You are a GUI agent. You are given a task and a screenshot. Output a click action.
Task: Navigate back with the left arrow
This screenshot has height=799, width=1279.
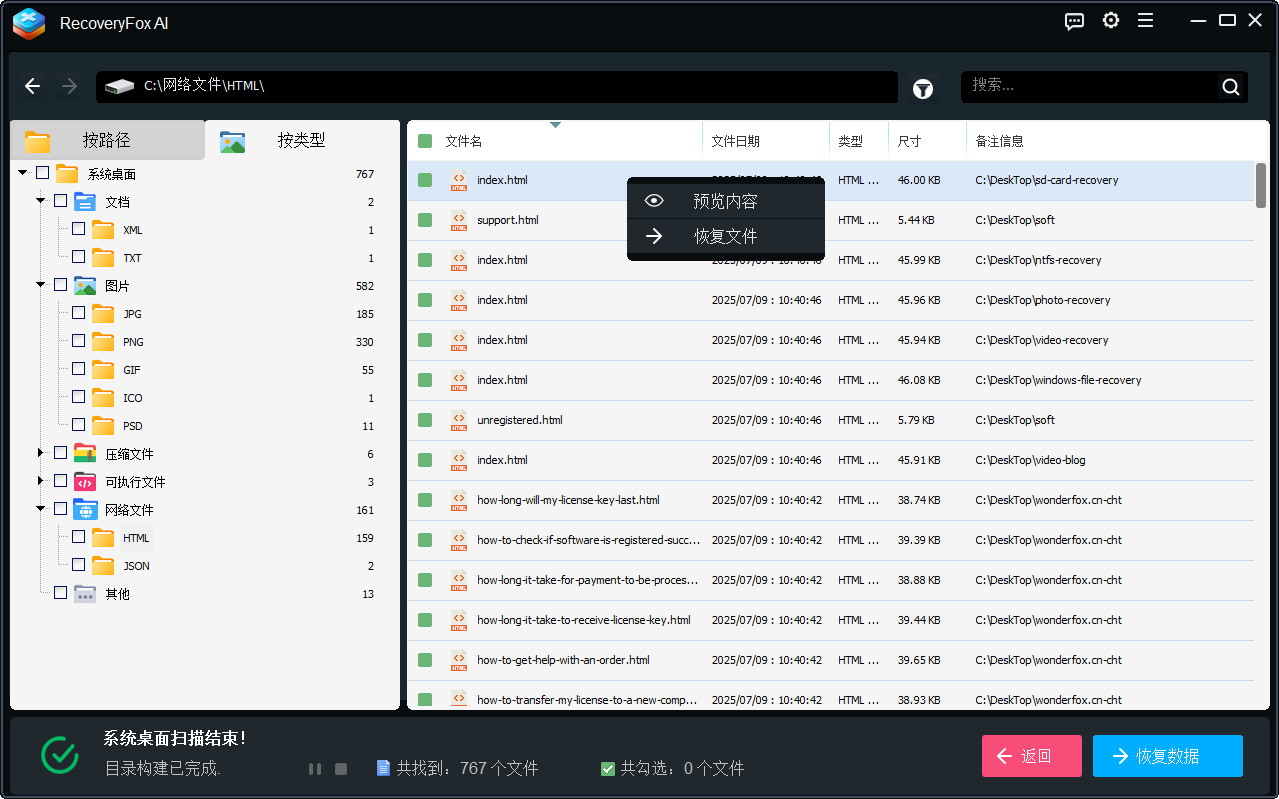click(x=33, y=86)
